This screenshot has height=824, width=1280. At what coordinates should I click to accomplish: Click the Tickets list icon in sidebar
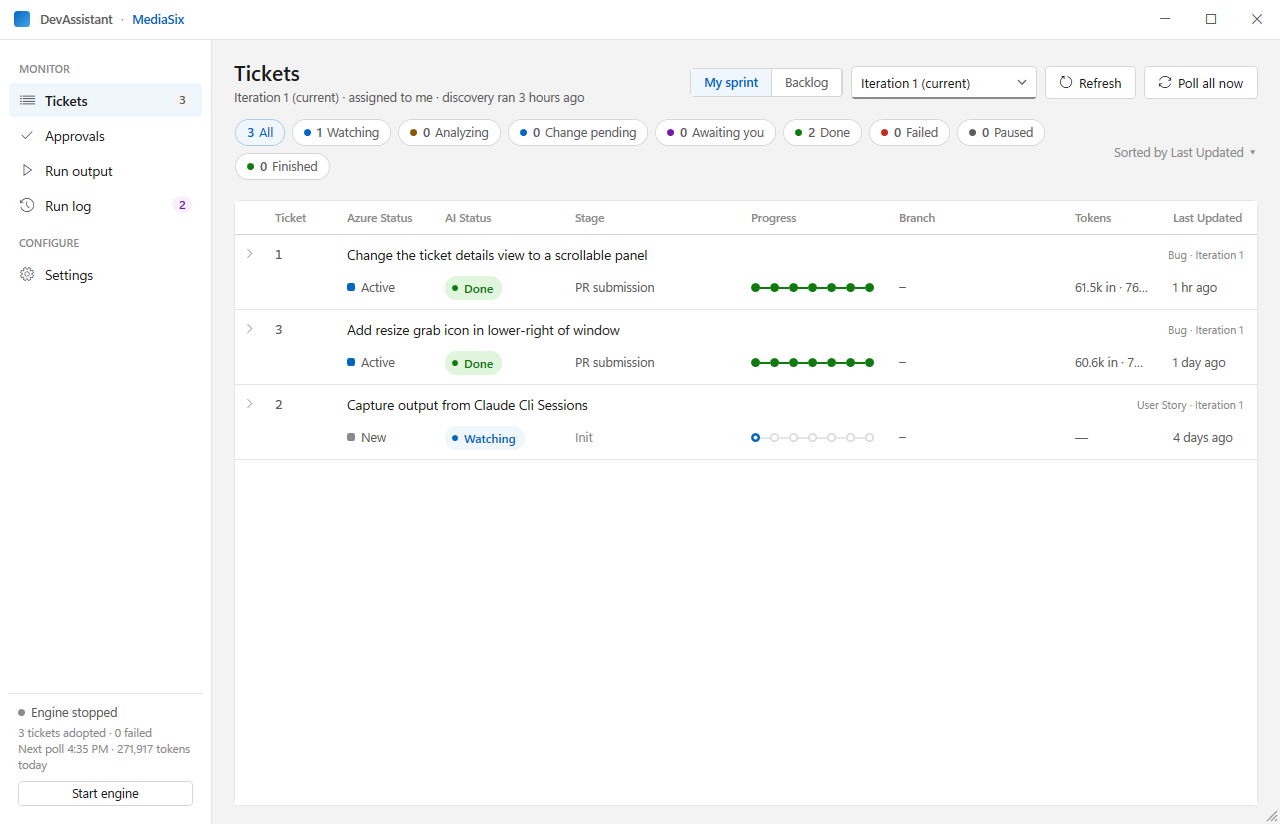[x=27, y=101]
